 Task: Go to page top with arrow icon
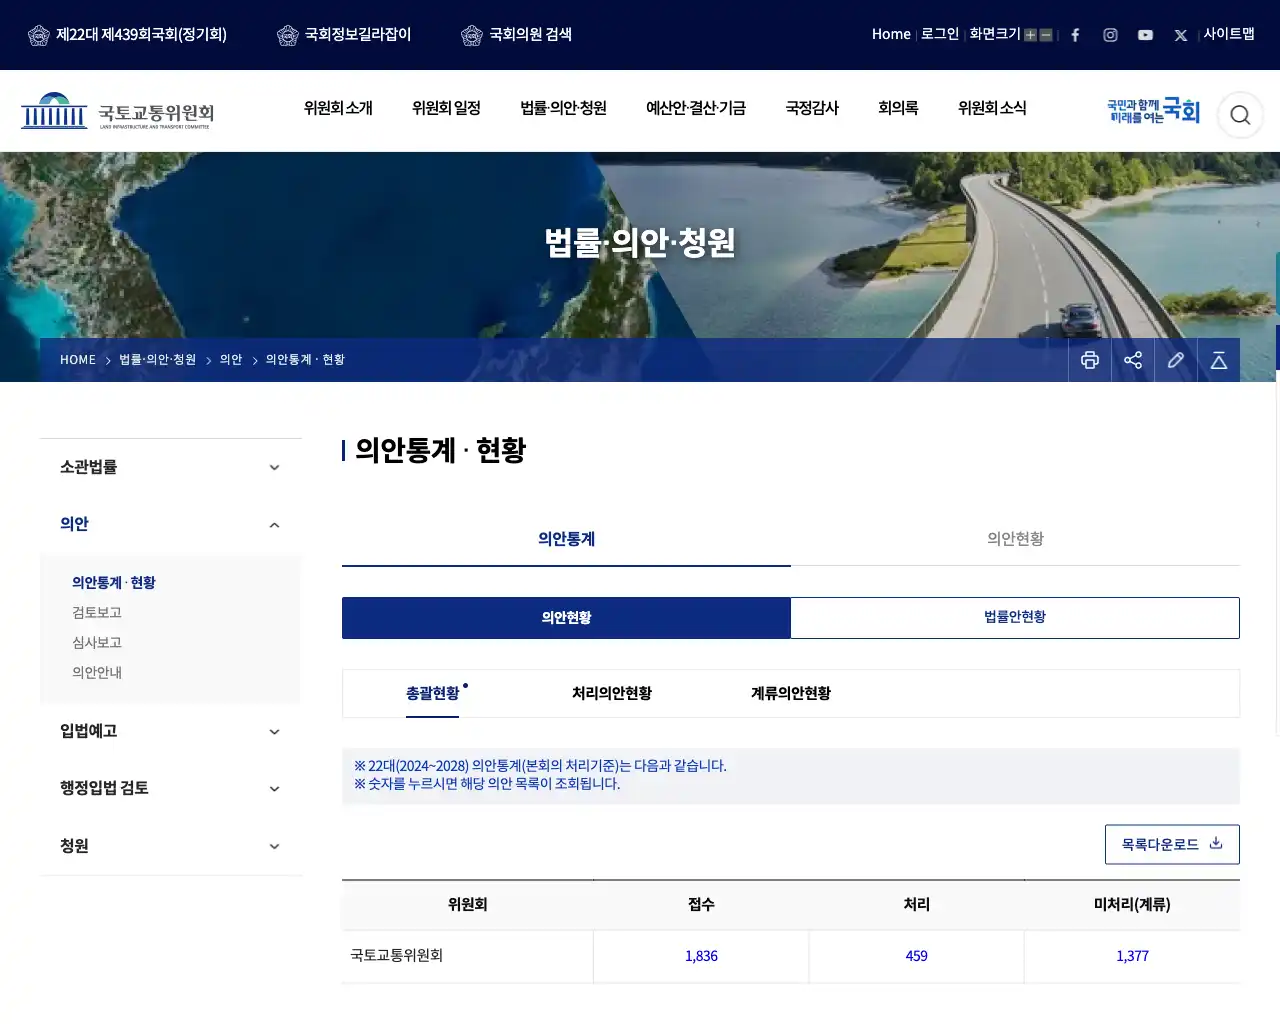point(1219,360)
